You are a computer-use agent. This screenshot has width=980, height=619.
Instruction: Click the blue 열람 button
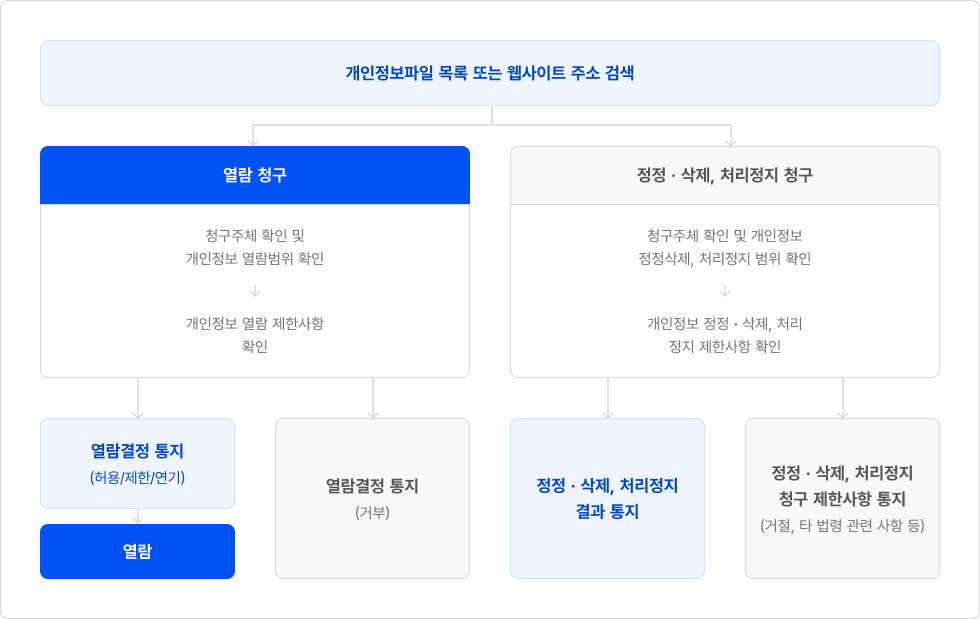138,551
